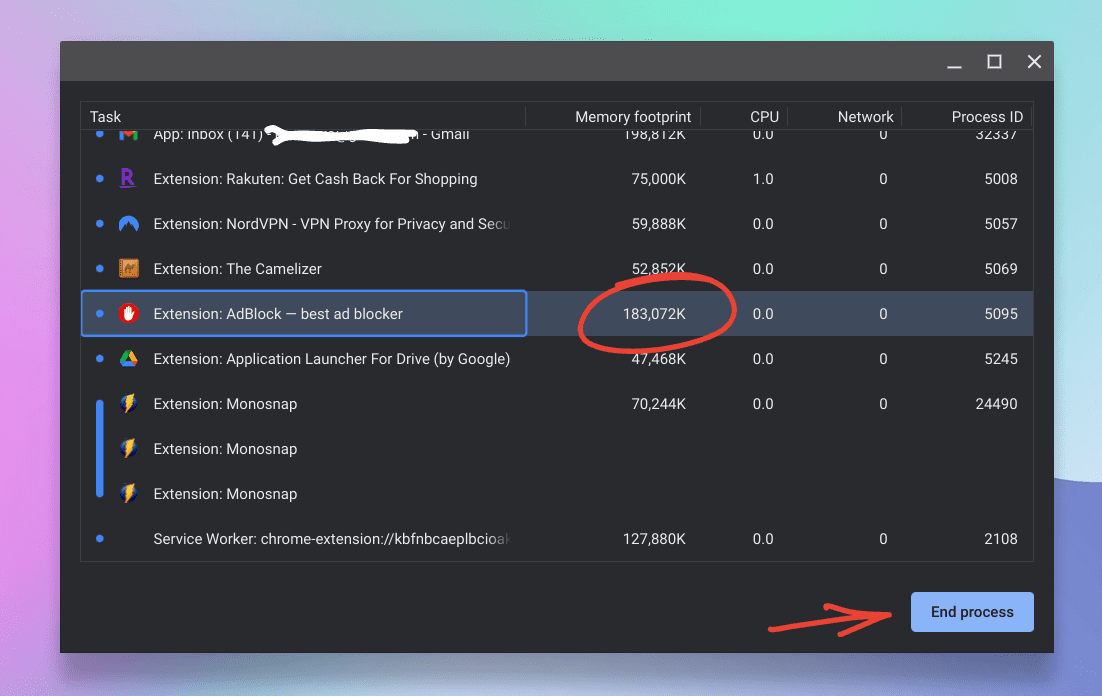
Task: Click The Camelizer extension icon
Action: coord(129,269)
